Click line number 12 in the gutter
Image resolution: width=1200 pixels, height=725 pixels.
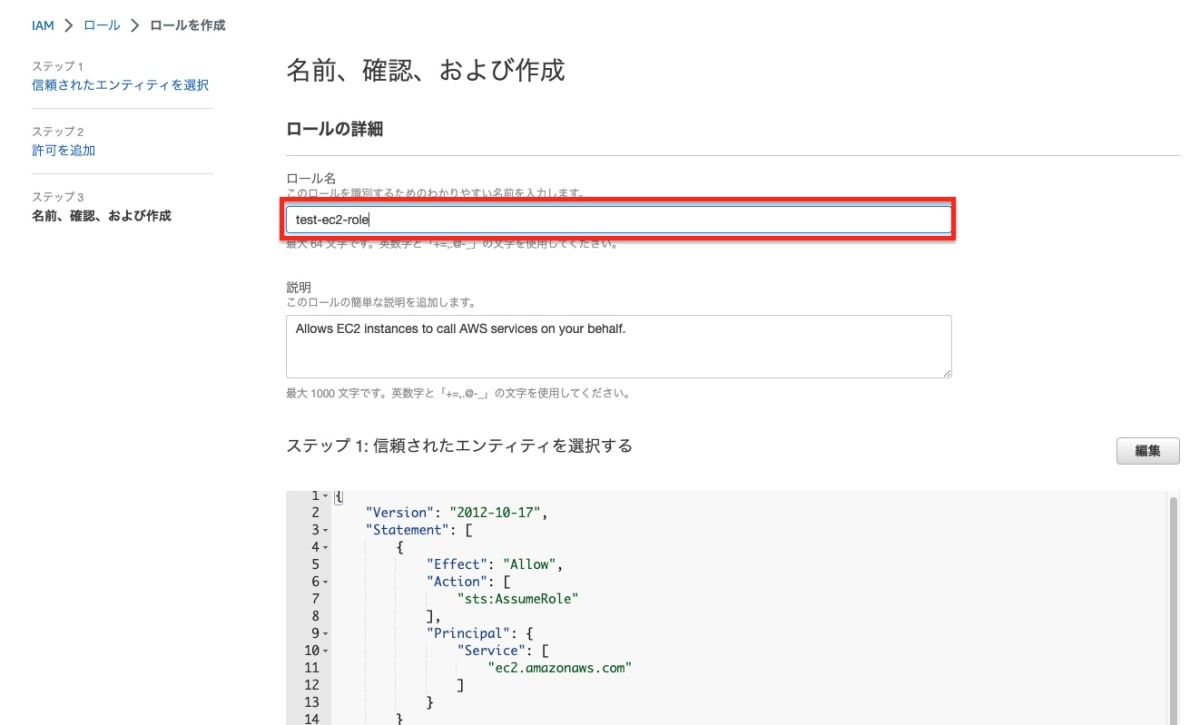click(x=311, y=684)
